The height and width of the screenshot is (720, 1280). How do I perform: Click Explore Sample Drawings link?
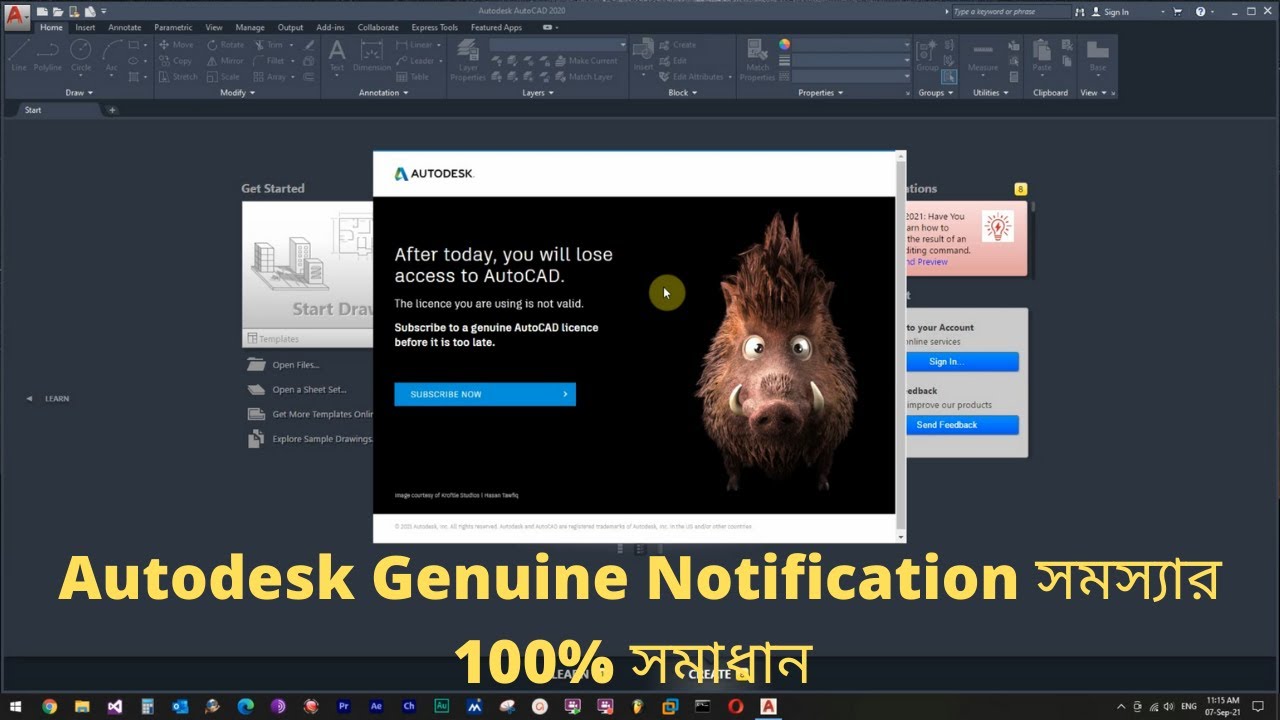tap(309, 439)
